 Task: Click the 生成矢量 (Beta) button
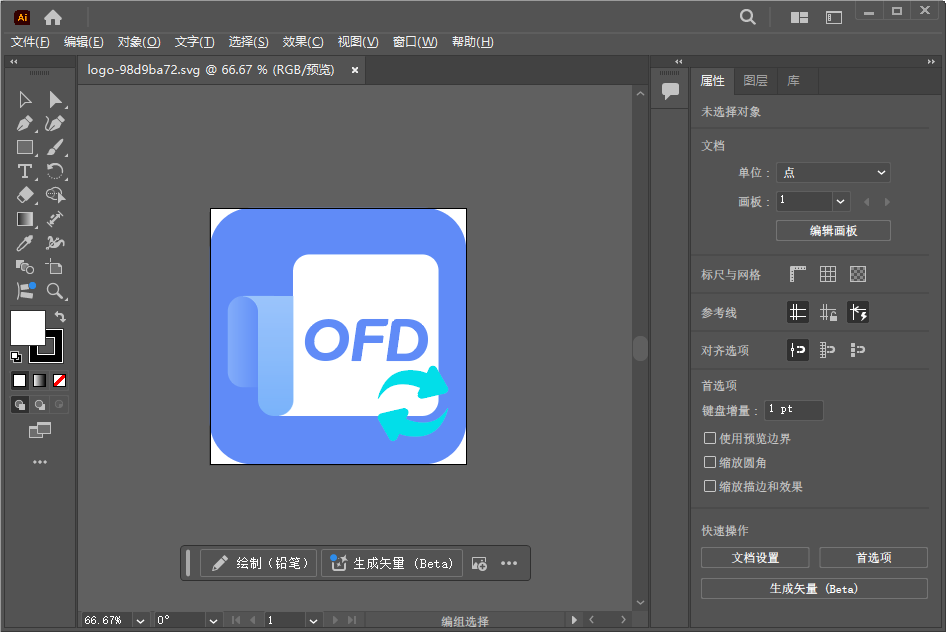pyautogui.click(x=813, y=588)
